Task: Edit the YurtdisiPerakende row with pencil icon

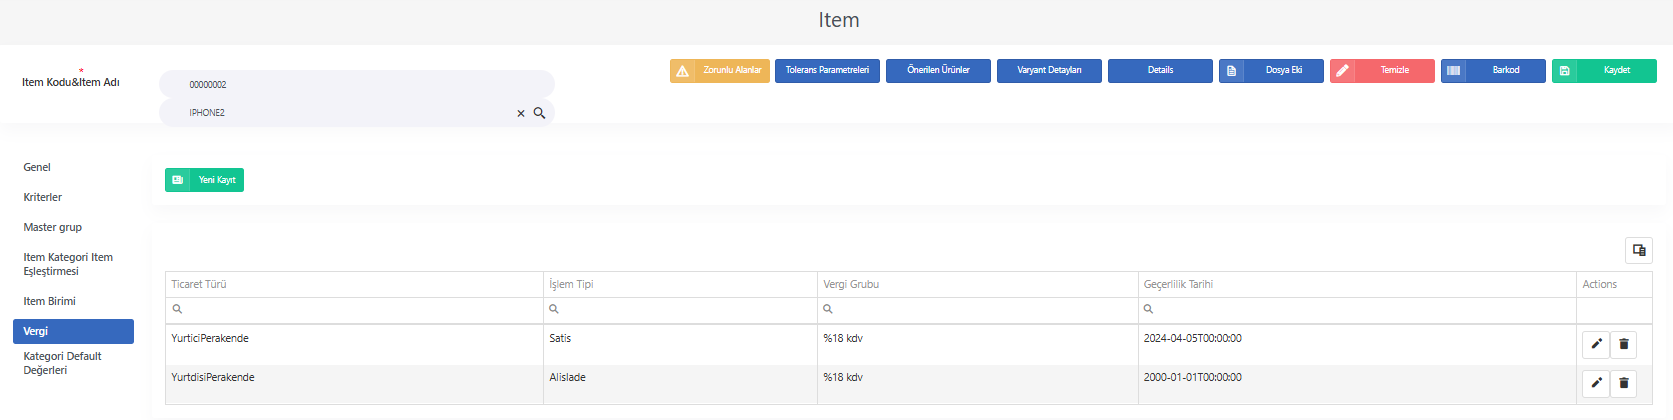Action: pyautogui.click(x=1596, y=383)
